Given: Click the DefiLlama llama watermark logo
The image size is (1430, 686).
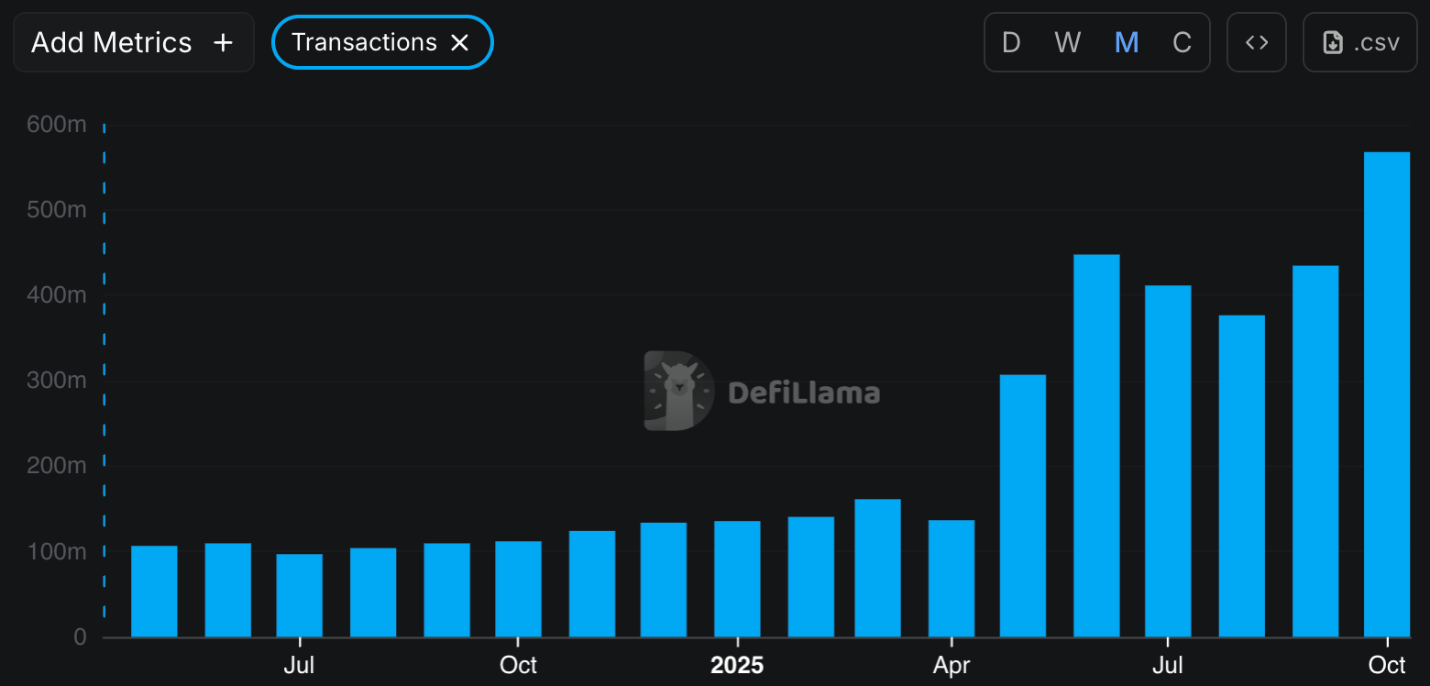Looking at the screenshot, I should (678, 391).
